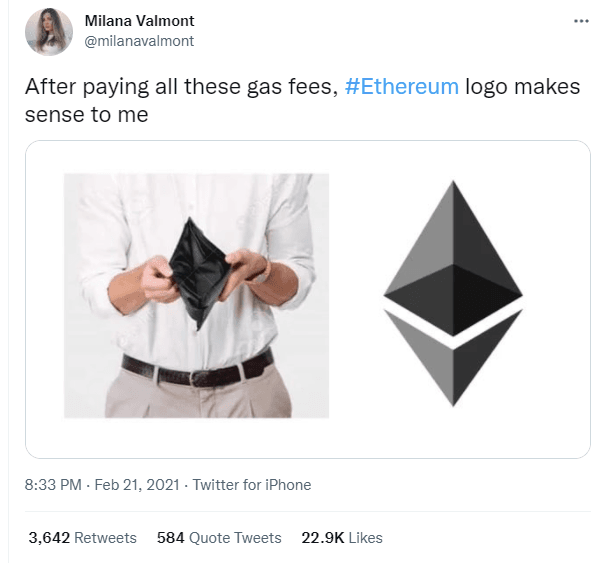Image resolution: width=595 pixels, height=563 pixels.
Task: Open Milana Valmont's profile picture
Action: (49, 32)
